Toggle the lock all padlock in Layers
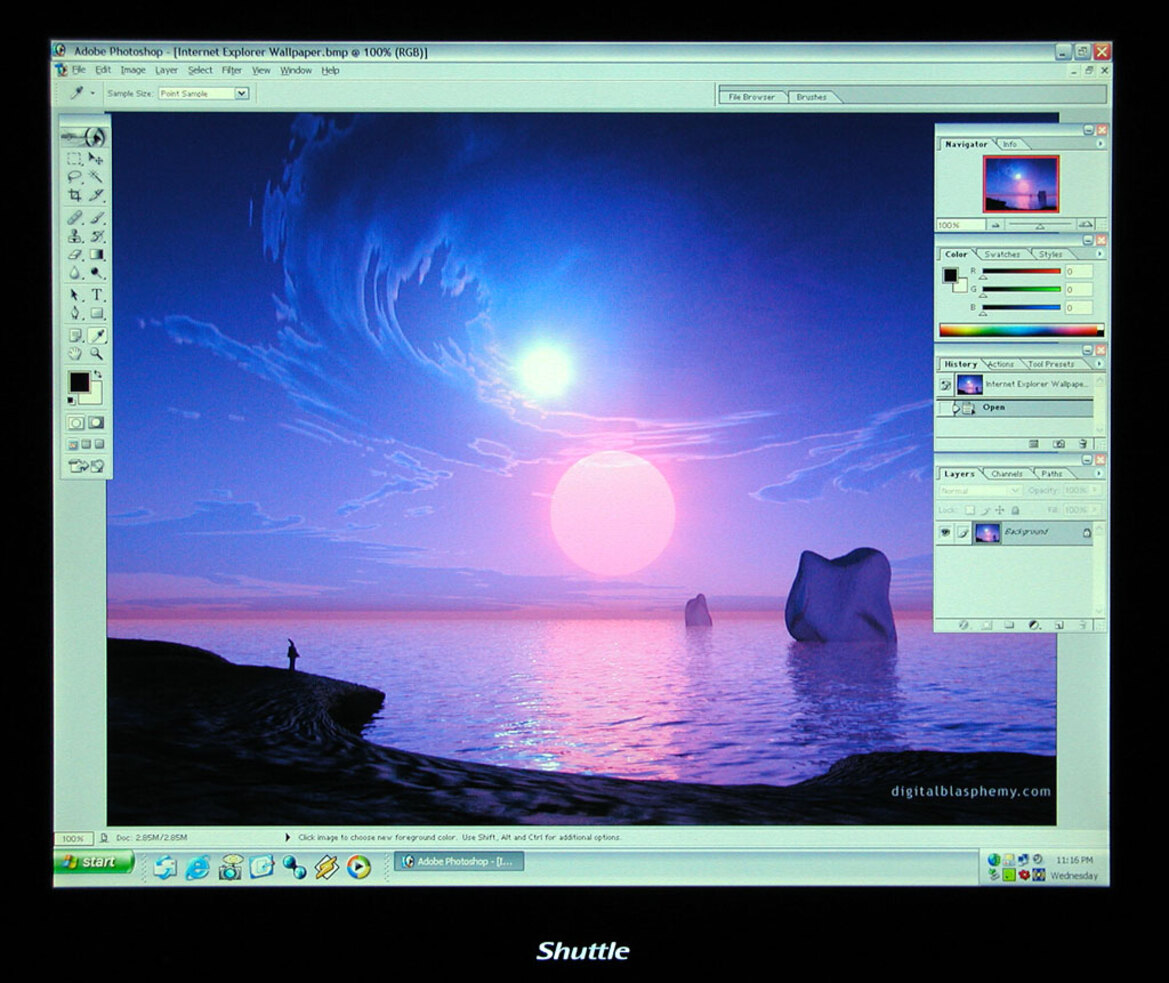 click(x=1015, y=511)
